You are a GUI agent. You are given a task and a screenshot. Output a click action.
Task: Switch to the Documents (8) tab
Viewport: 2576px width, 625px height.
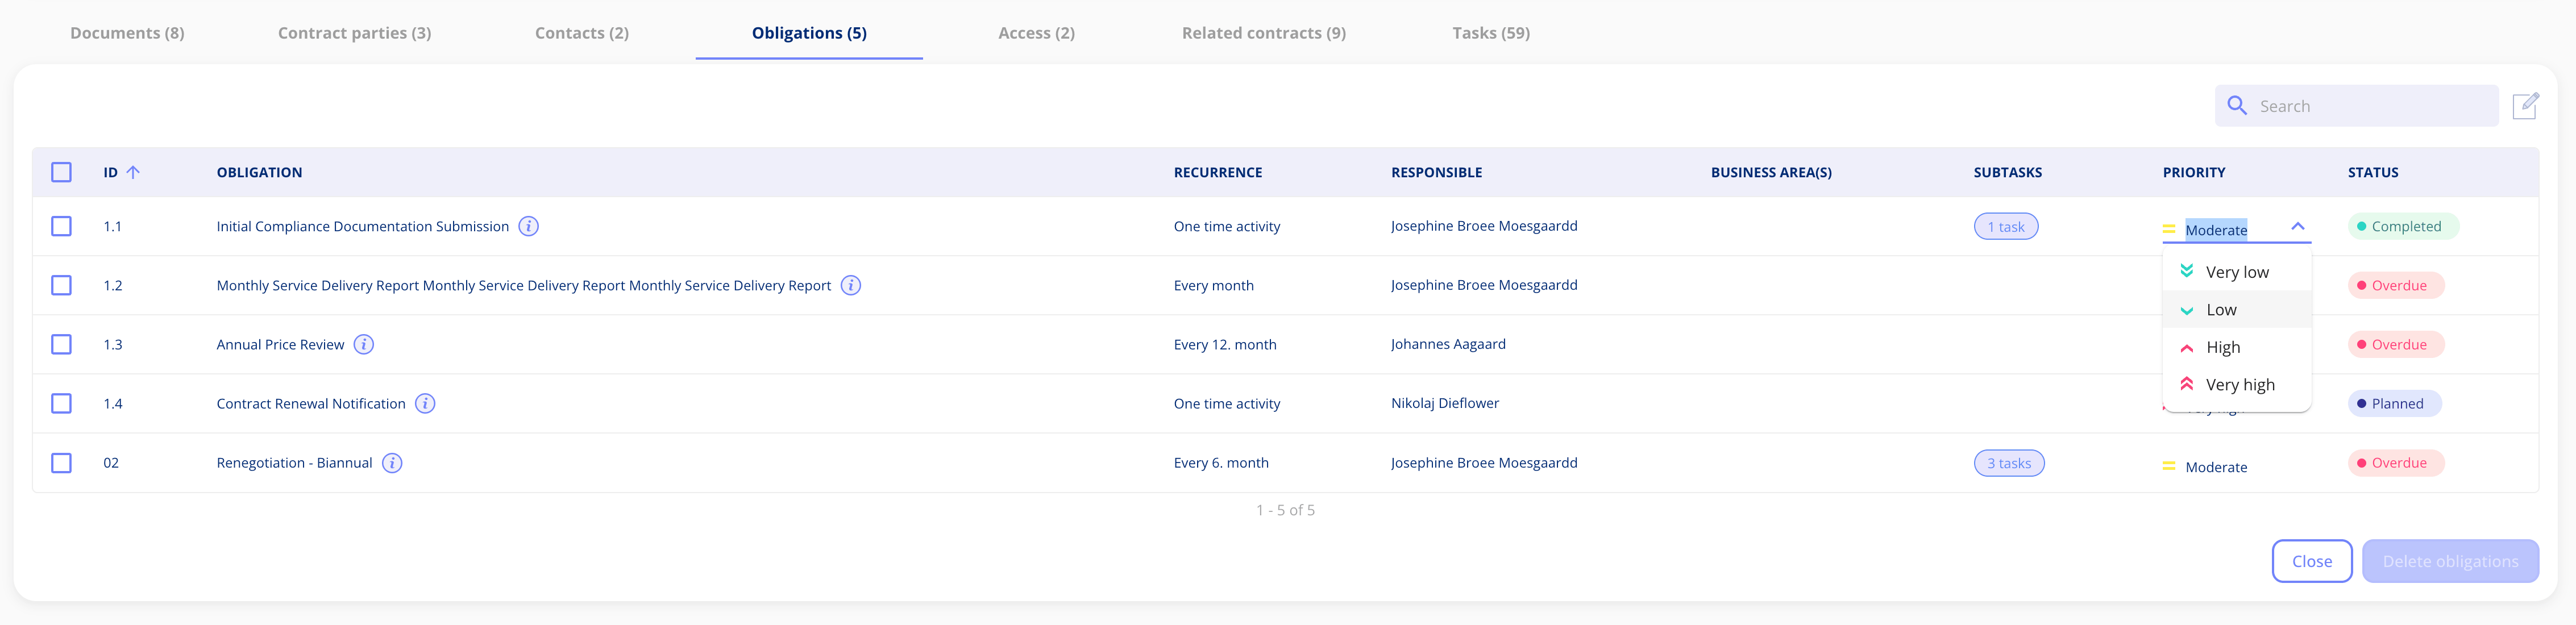(127, 33)
